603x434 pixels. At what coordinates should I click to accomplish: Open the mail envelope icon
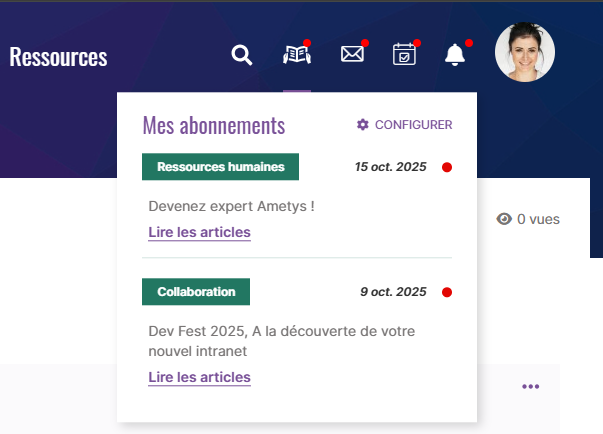[x=352, y=55]
